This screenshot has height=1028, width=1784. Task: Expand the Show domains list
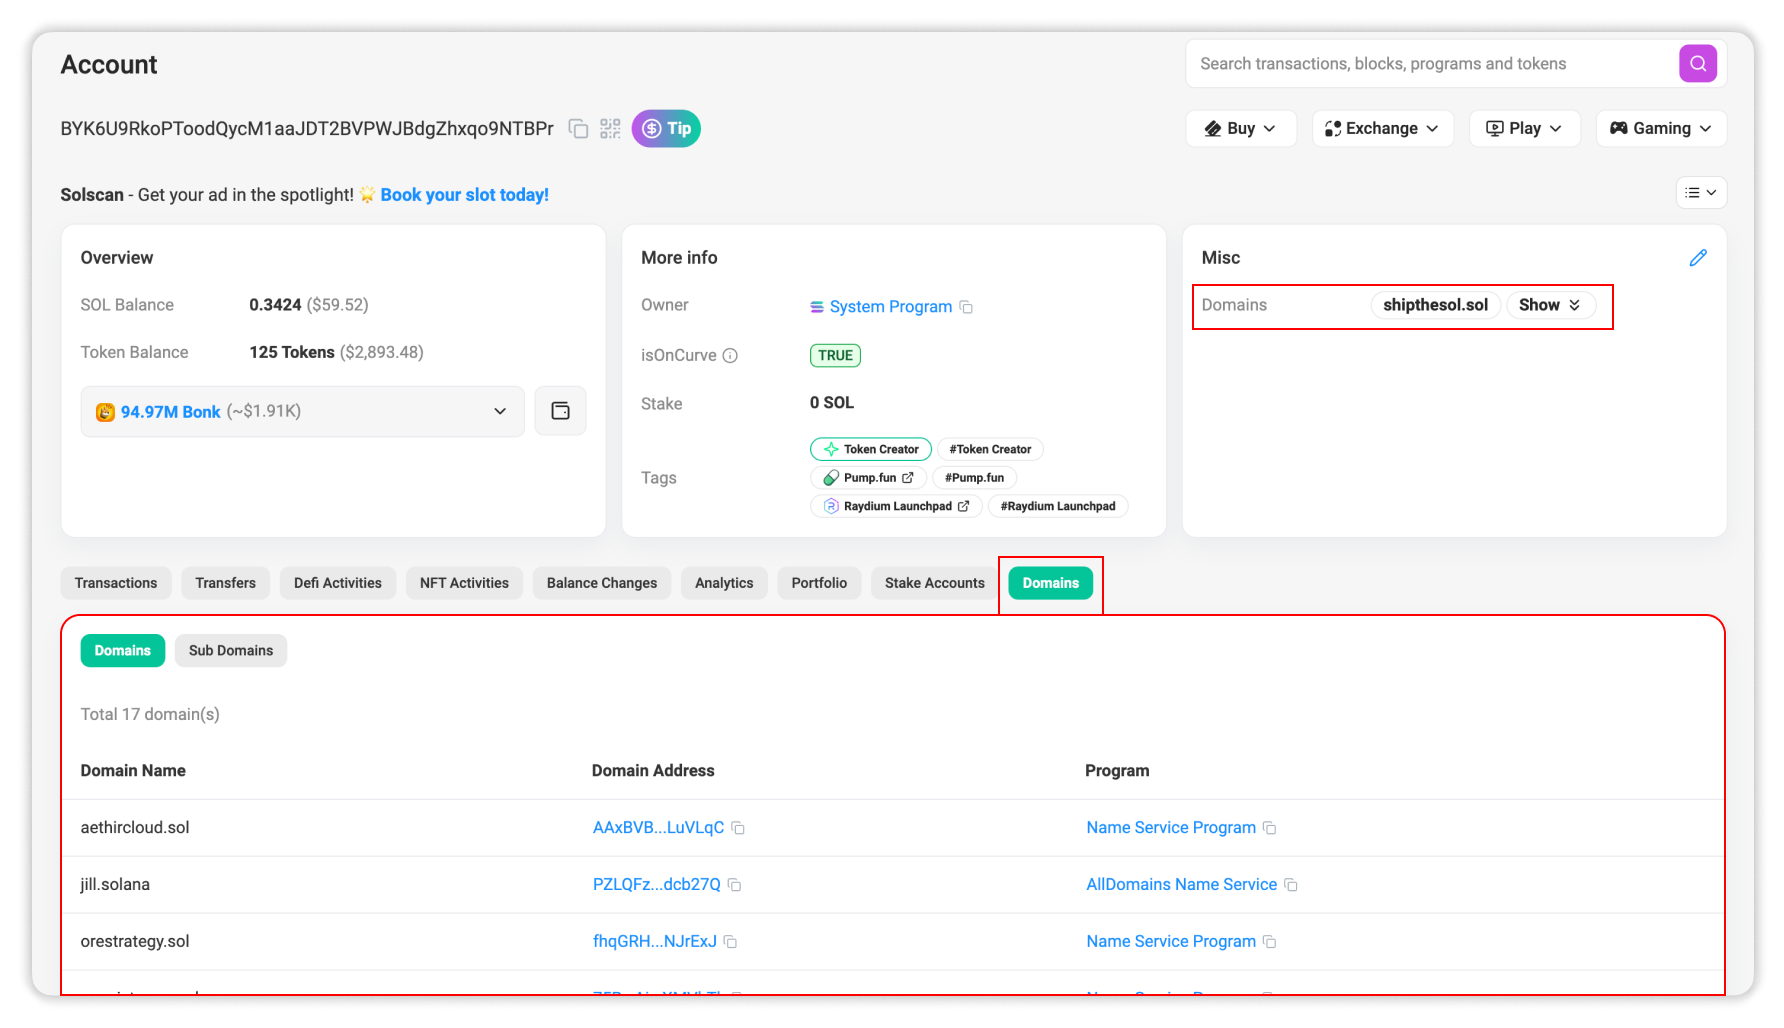[x=1549, y=305]
